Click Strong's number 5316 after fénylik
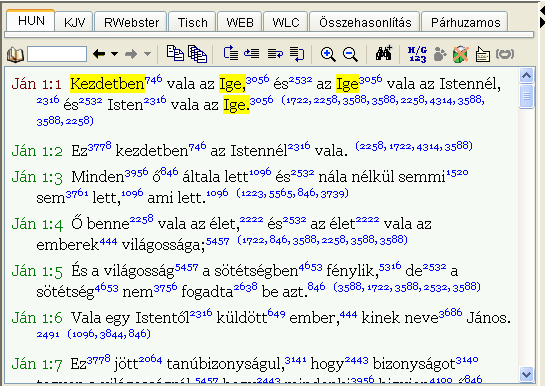 click(390, 266)
